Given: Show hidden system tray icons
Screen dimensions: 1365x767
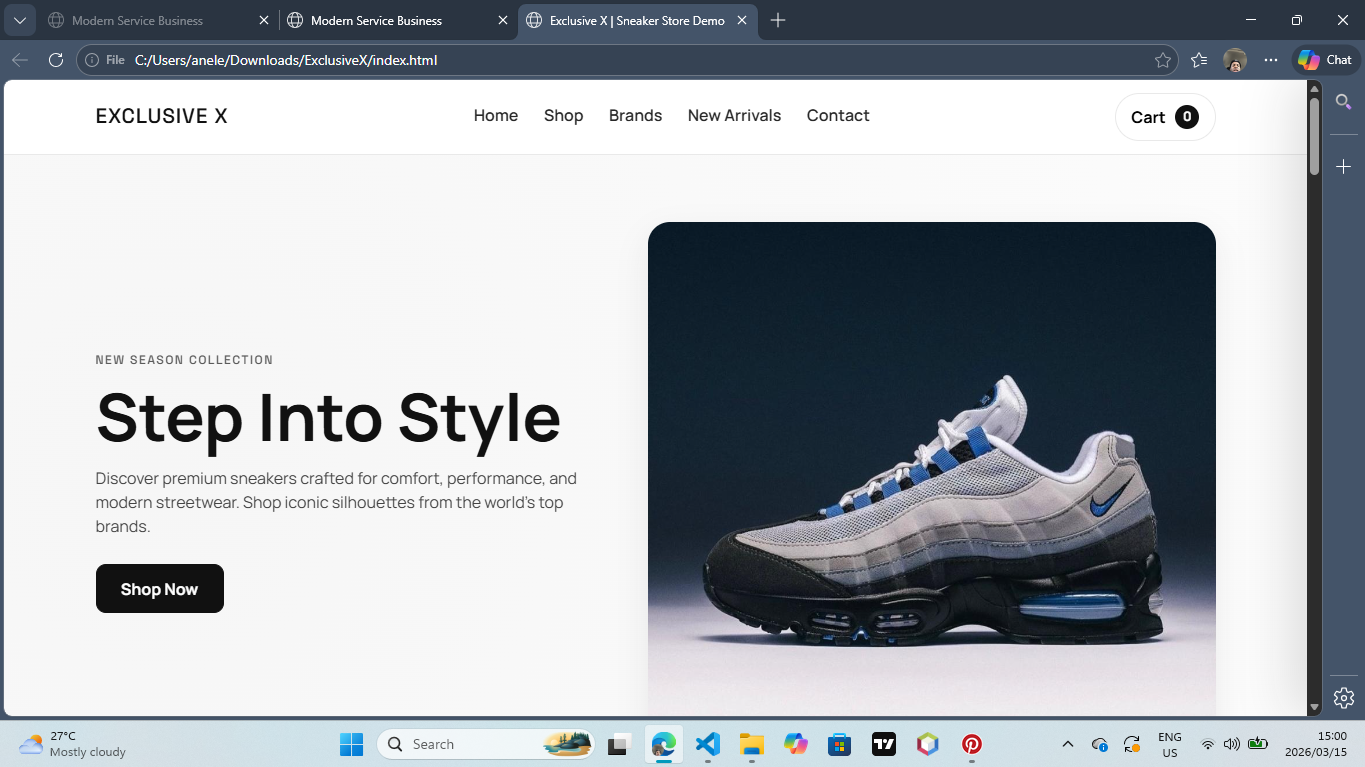Looking at the screenshot, I should point(1067,744).
